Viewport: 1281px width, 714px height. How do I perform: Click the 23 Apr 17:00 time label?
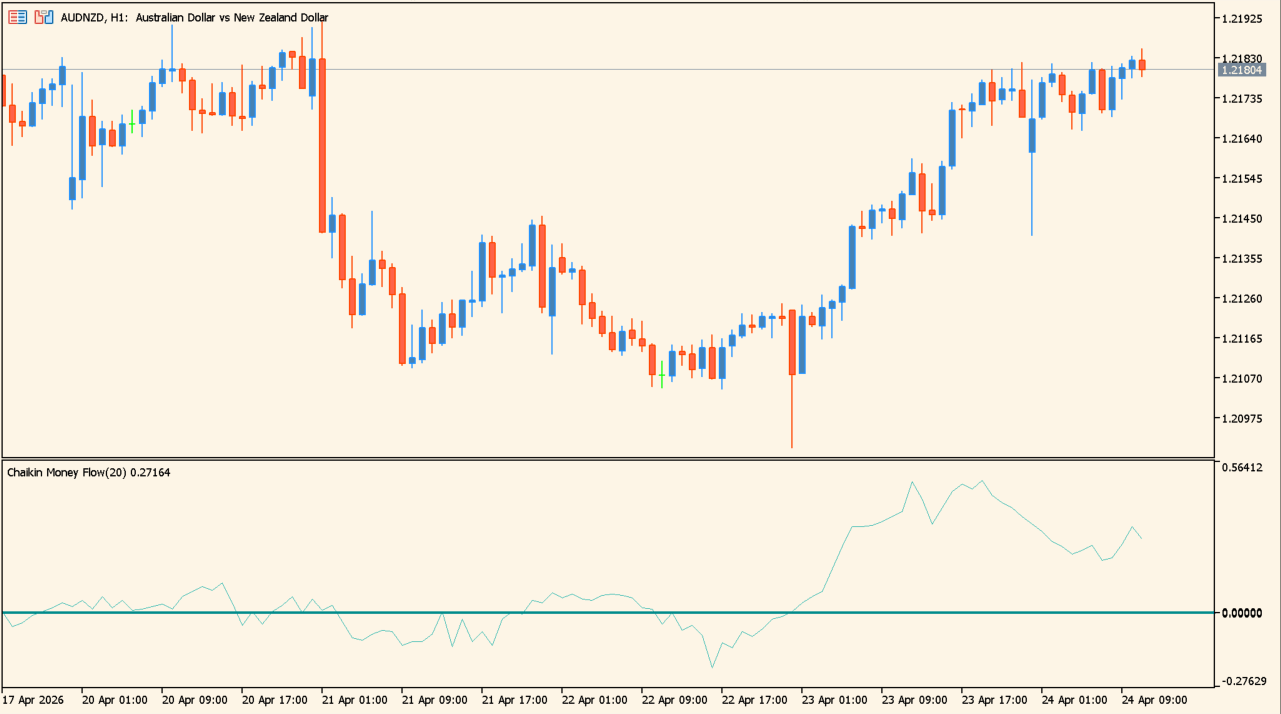(x=994, y=700)
